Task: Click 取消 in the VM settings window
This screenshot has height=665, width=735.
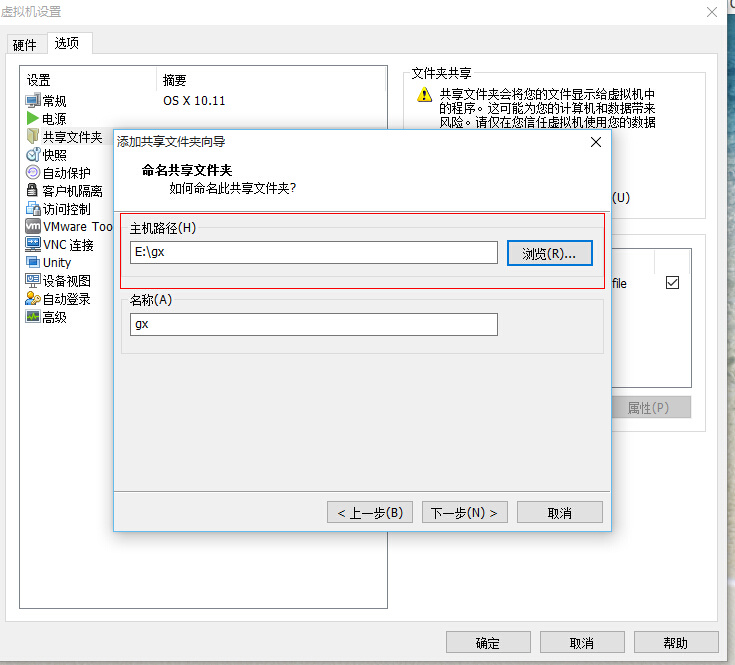Action: 582,643
